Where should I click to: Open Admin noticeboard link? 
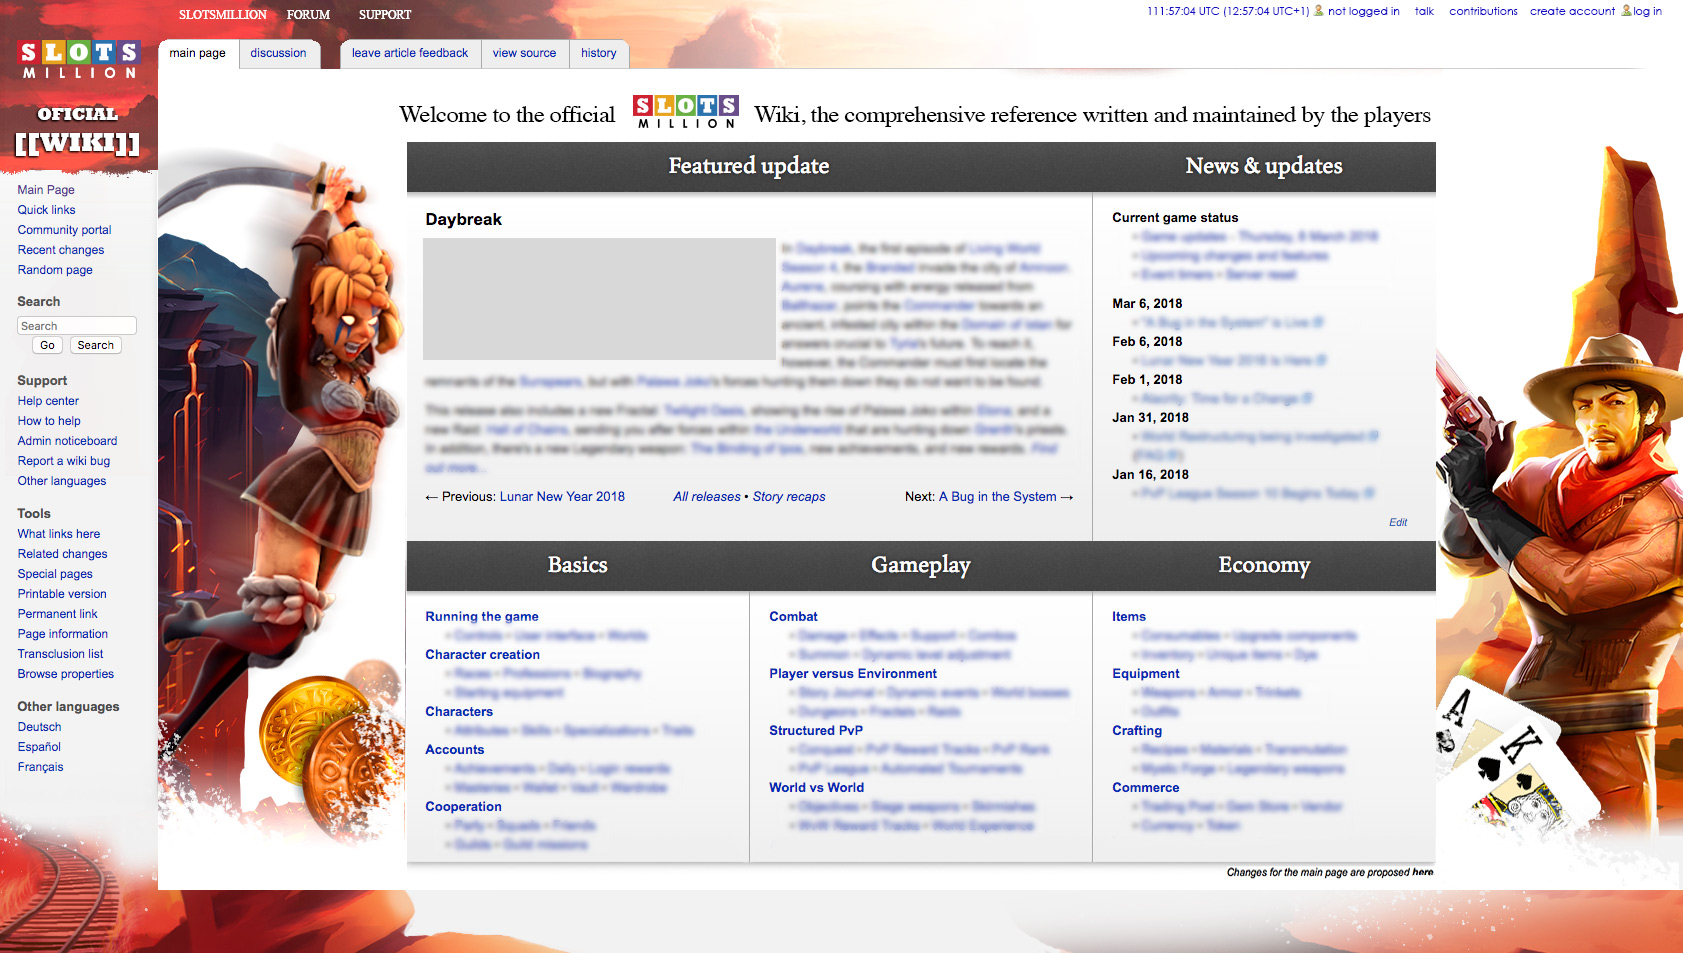click(67, 441)
